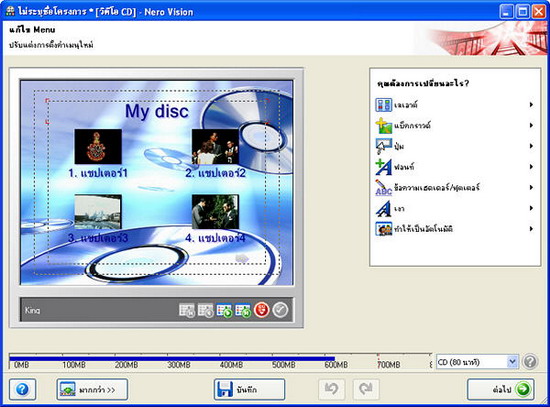Click the blue question mark help button
This screenshot has width=550, height=407.
[22, 389]
